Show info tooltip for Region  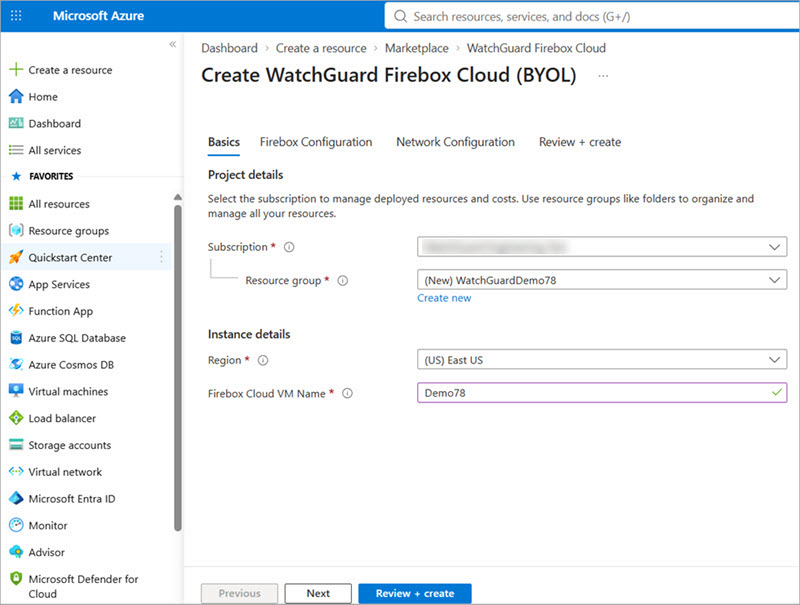point(263,360)
